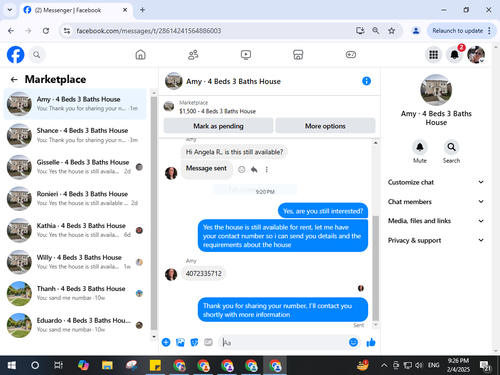This screenshot has height=375, width=500.
Task: Open the emoji picker in message box
Action: [x=353, y=342]
